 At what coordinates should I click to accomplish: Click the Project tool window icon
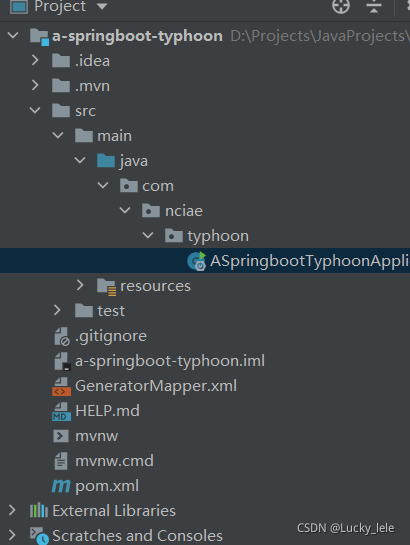pos(19,7)
